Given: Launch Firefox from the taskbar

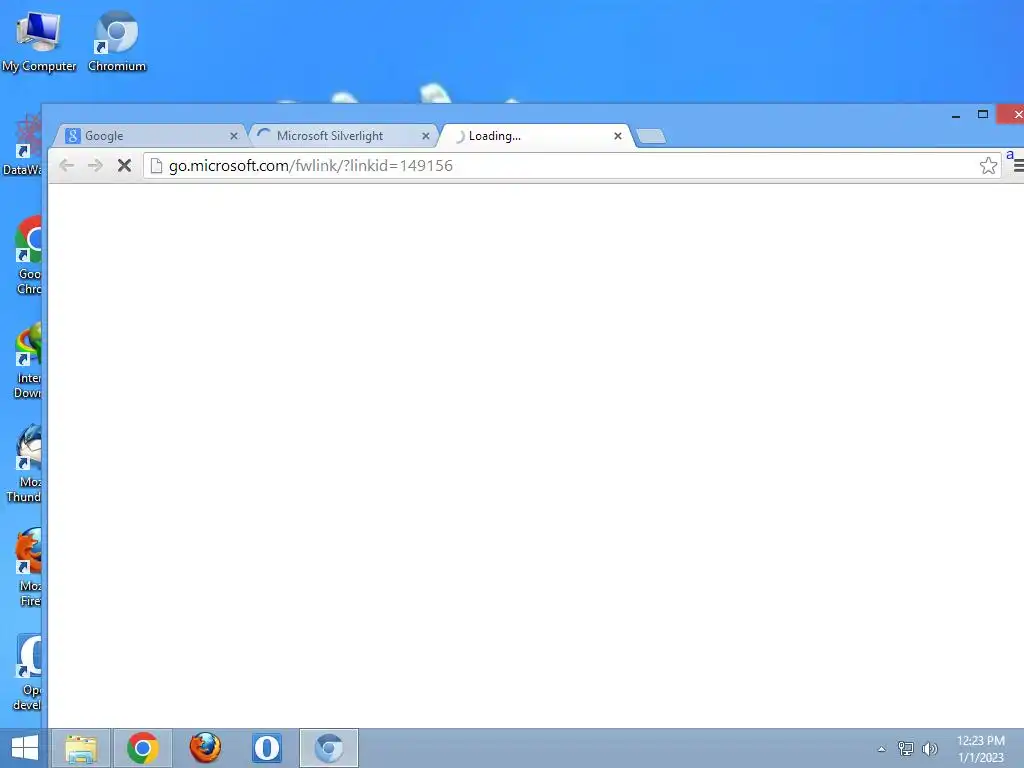Looking at the screenshot, I should 205,748.
